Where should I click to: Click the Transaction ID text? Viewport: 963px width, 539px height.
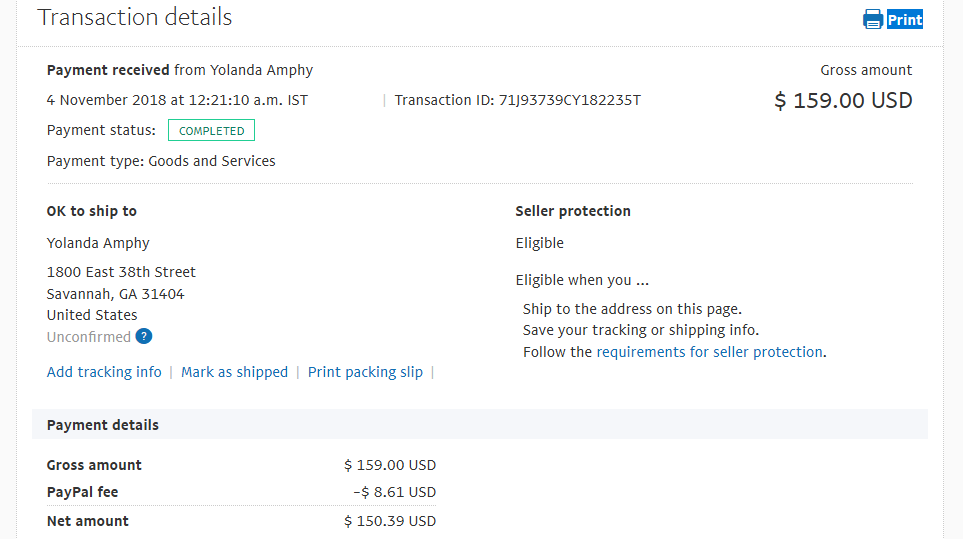[517, 100]
